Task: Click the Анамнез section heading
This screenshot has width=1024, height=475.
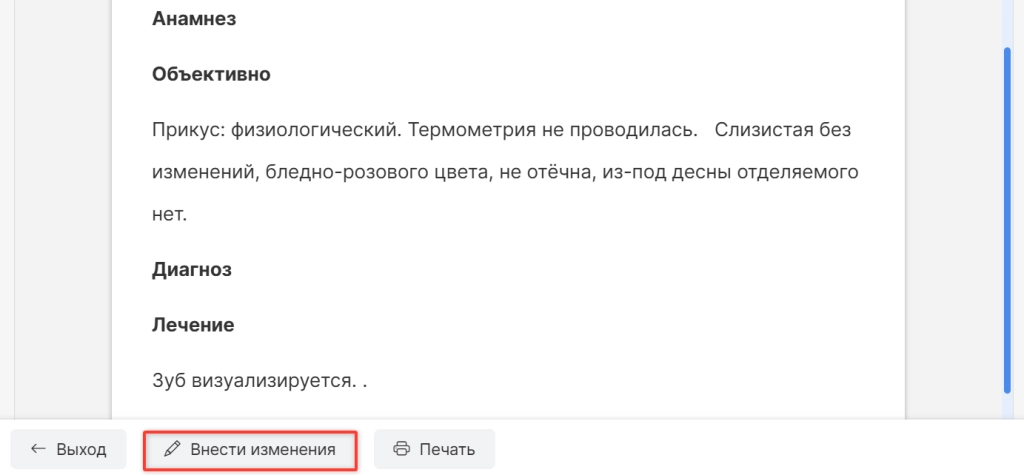Action: click(x=194, y=18)
